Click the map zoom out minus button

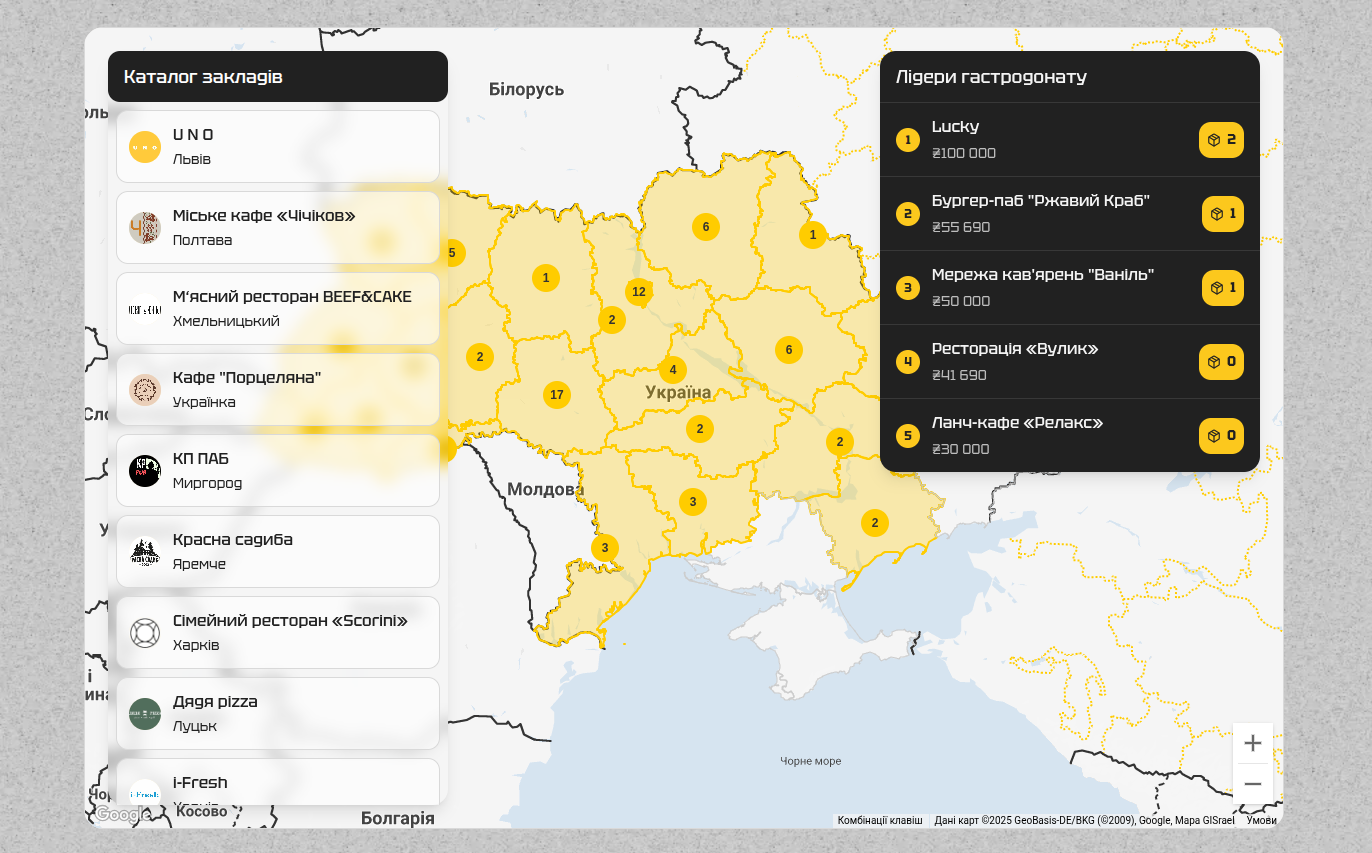click(x=1253, y=784)
